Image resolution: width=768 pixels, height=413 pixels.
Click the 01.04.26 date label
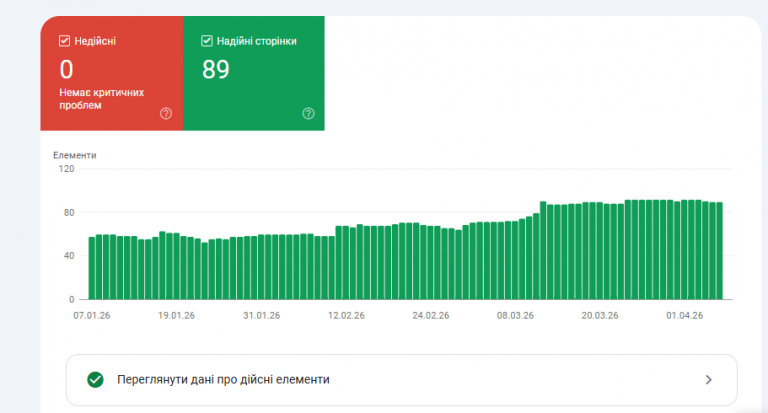point(685,316)
